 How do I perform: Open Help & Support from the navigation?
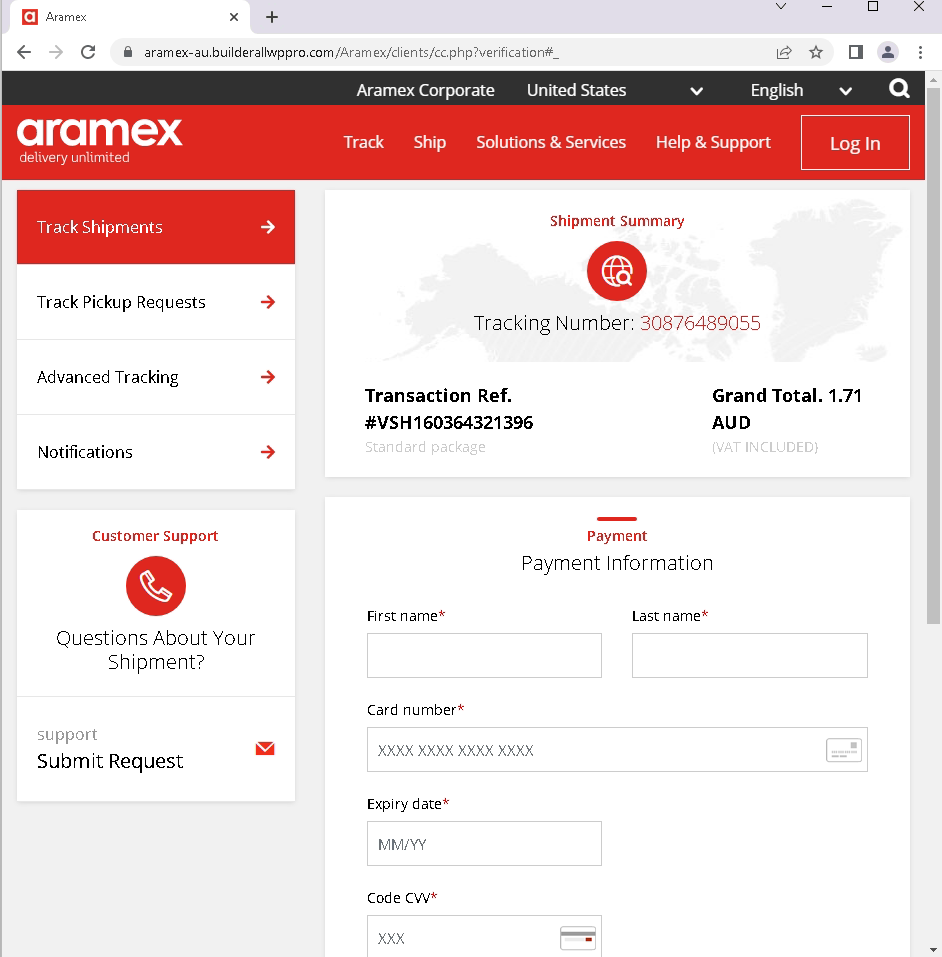[712, 142]
